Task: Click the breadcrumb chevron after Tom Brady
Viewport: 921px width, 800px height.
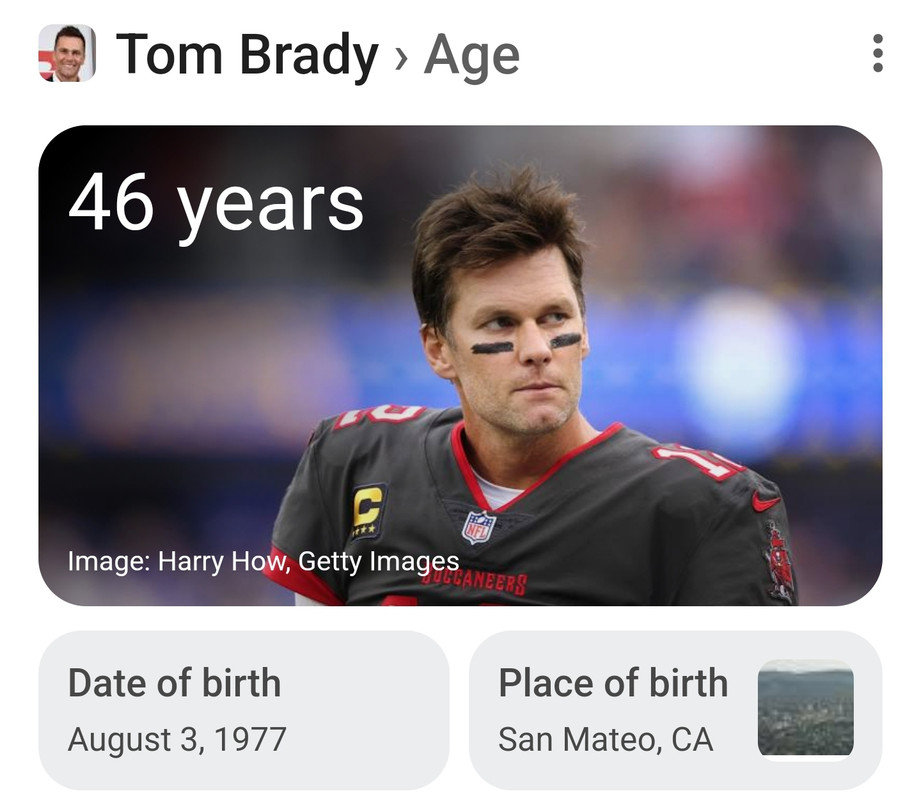Action: point(401,57)
